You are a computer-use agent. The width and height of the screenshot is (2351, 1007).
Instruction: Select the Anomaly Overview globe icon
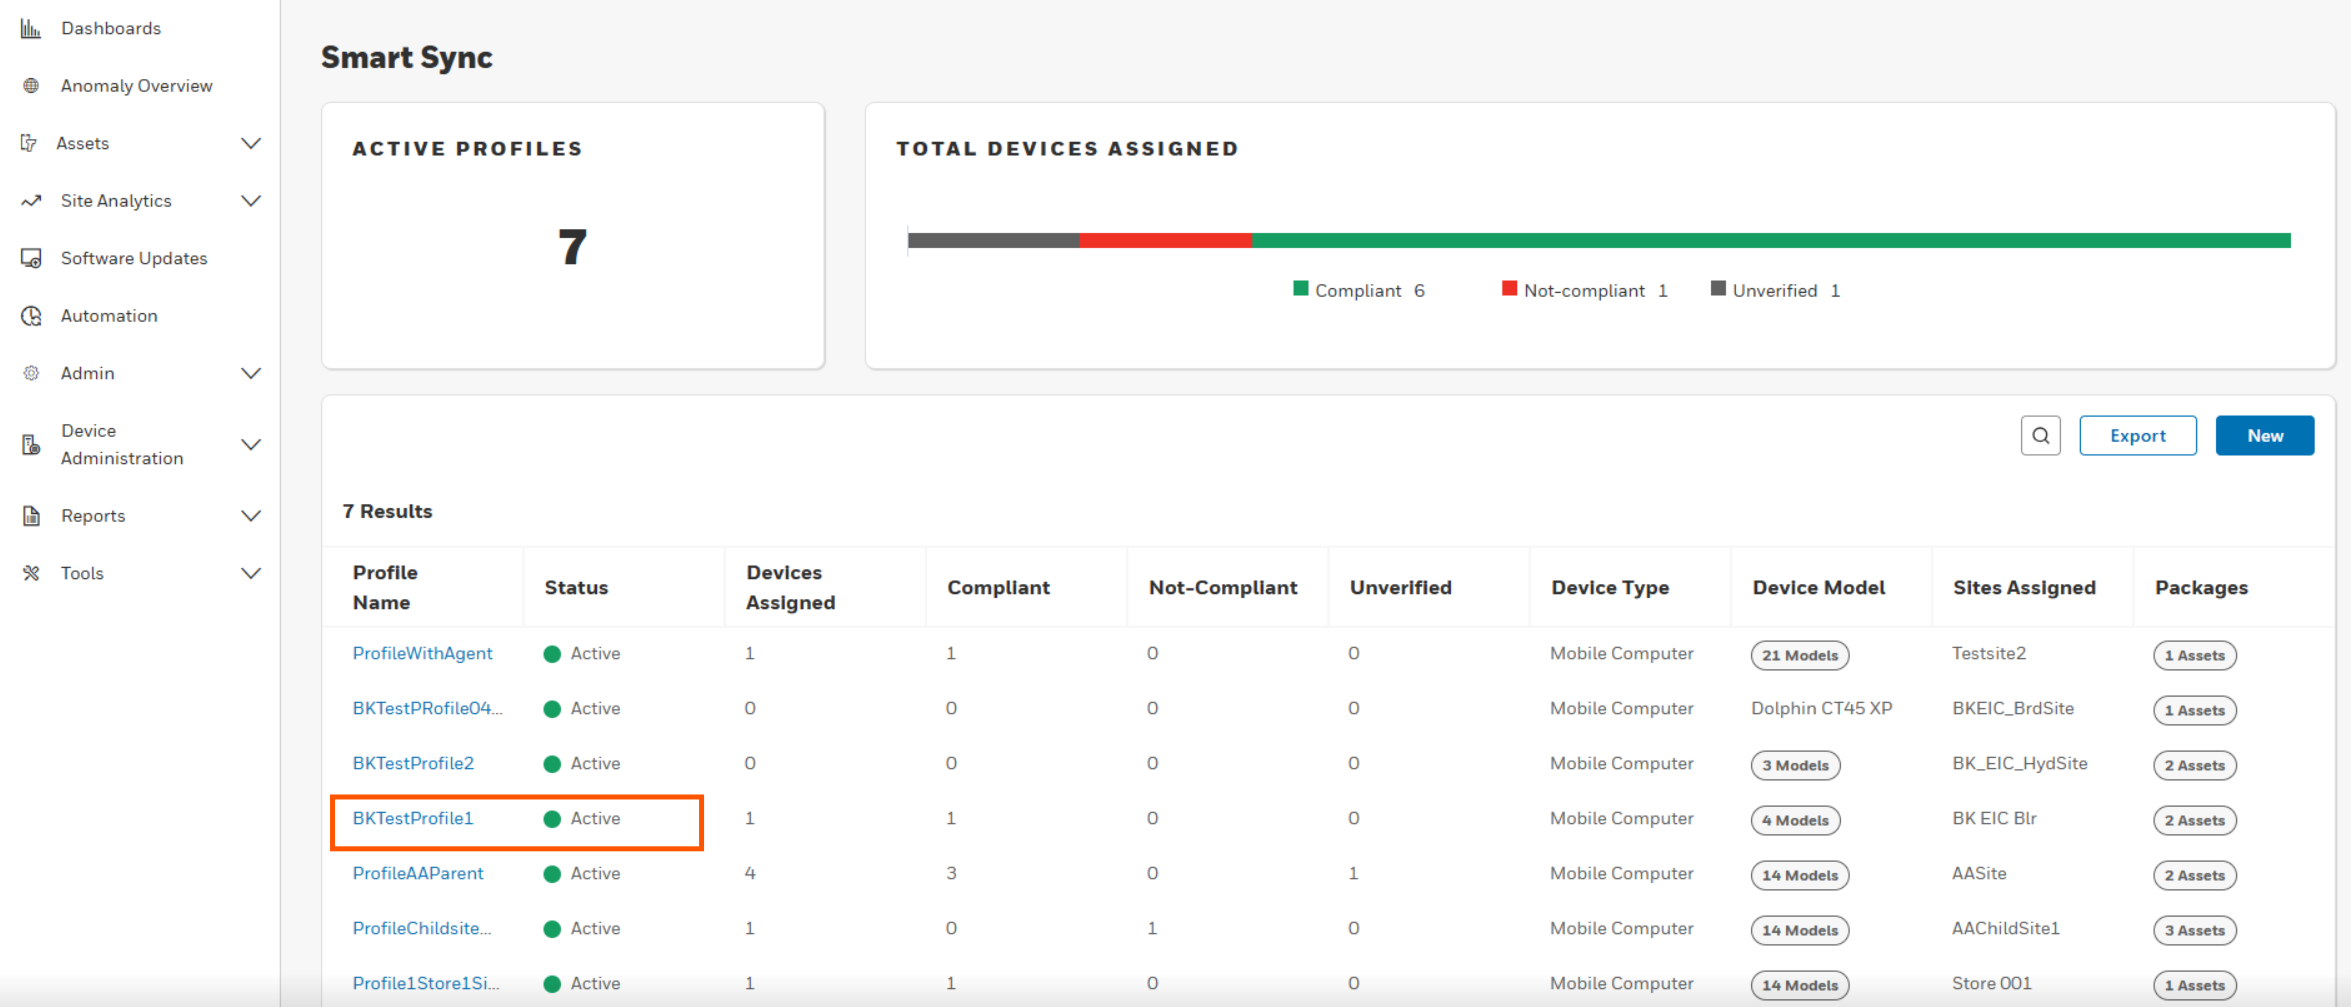(x=30, y=85)
